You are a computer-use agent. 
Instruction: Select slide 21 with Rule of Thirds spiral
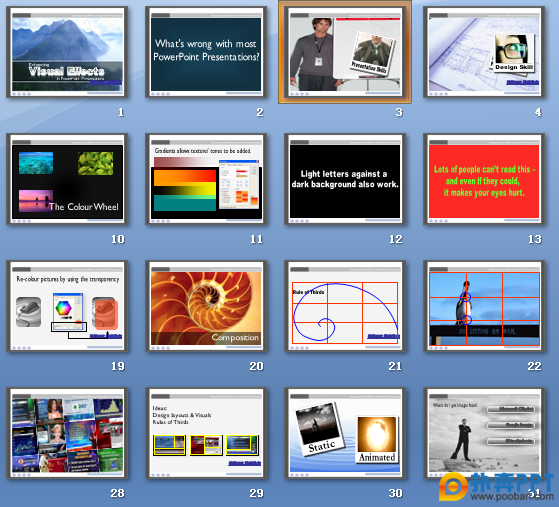pos(345,306)
